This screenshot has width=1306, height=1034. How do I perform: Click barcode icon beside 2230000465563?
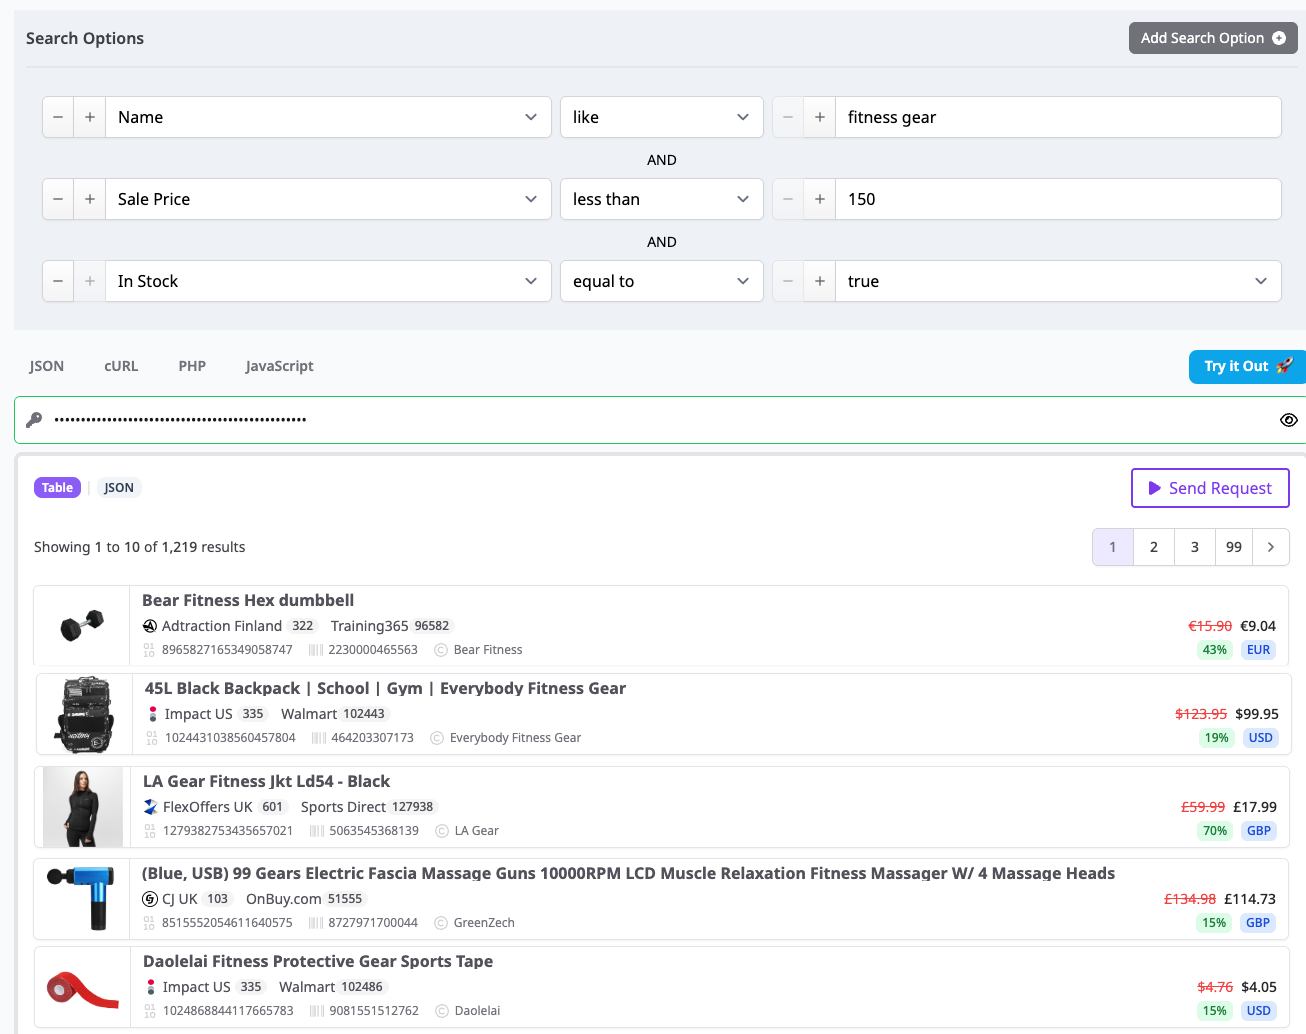tap(316, 650)
